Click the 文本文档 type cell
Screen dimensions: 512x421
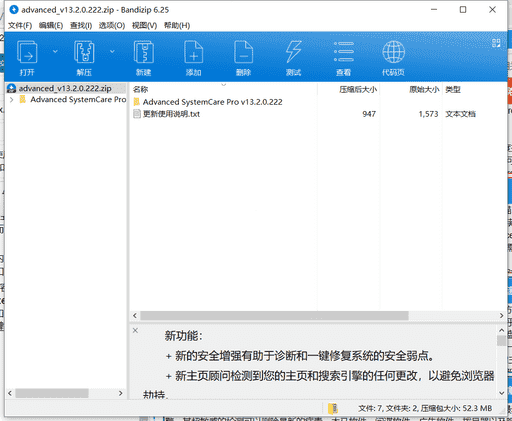point(460,114)
